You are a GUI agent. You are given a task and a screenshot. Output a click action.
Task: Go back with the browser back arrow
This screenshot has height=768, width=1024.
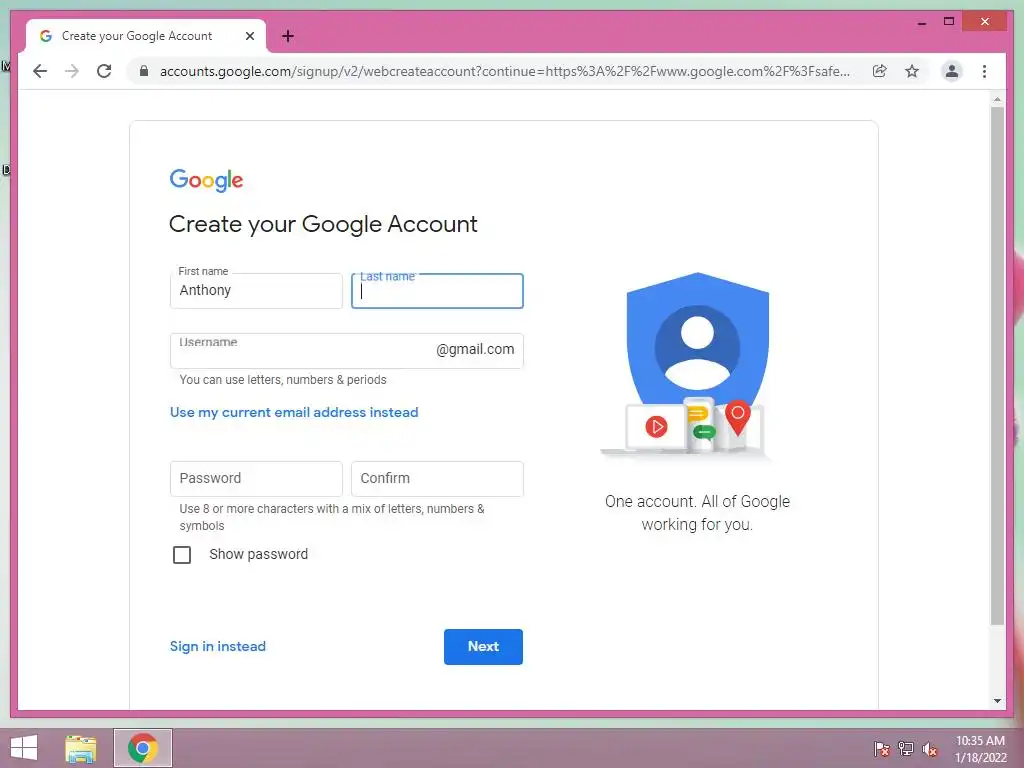click(40, 71)
